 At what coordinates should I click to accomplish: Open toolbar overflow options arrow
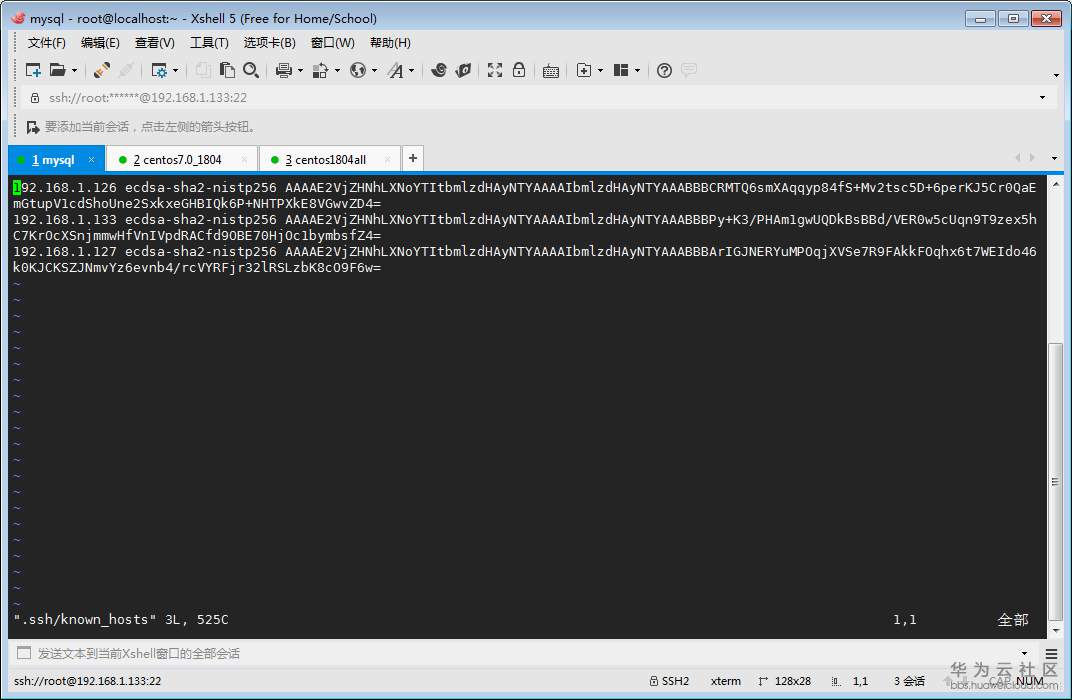click(1056, 75)
